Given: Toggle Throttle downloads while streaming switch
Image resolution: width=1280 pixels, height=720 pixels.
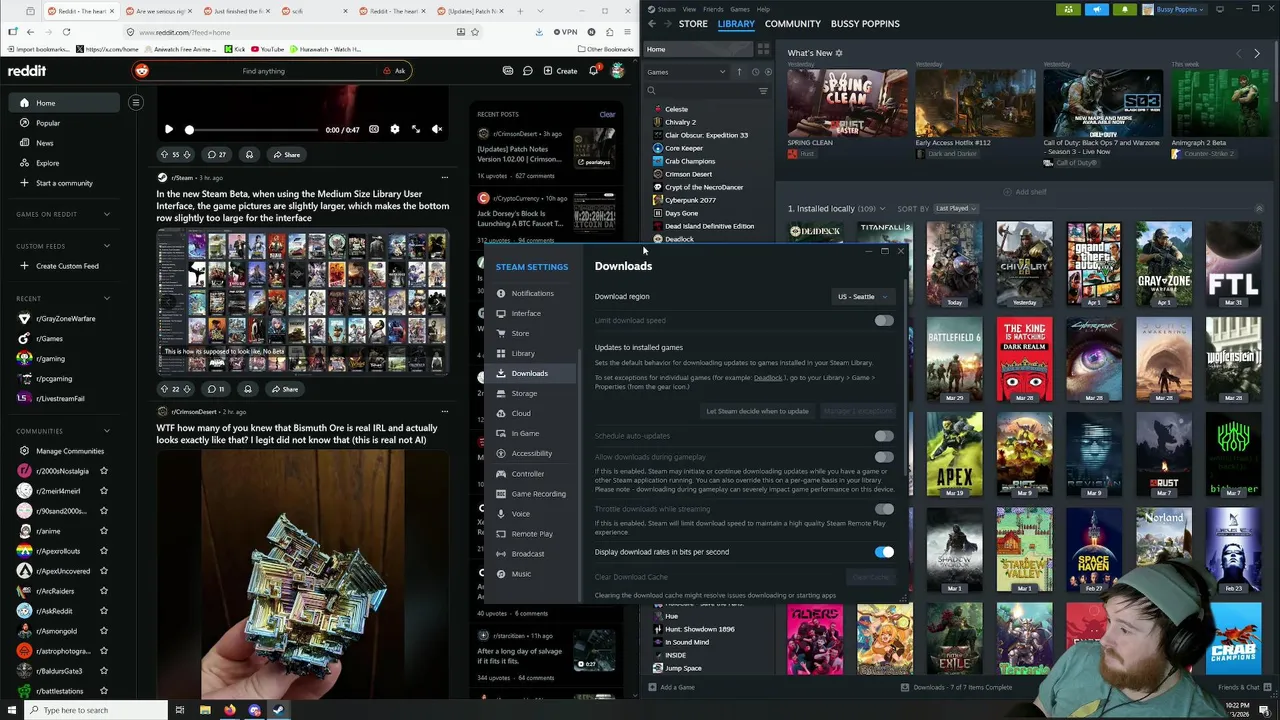Looking at the screenshot, I should 884,509.
